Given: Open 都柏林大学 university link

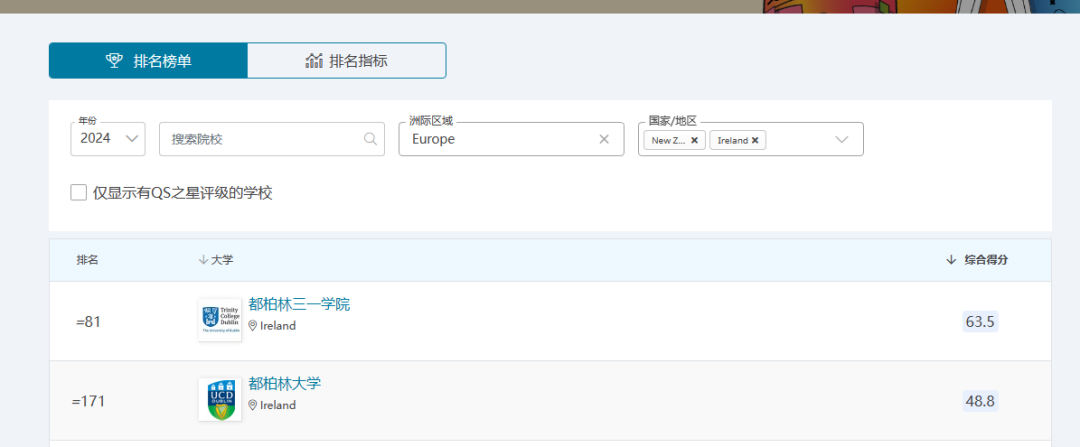Looking at the screenshot, I should (x=284, y=384).
